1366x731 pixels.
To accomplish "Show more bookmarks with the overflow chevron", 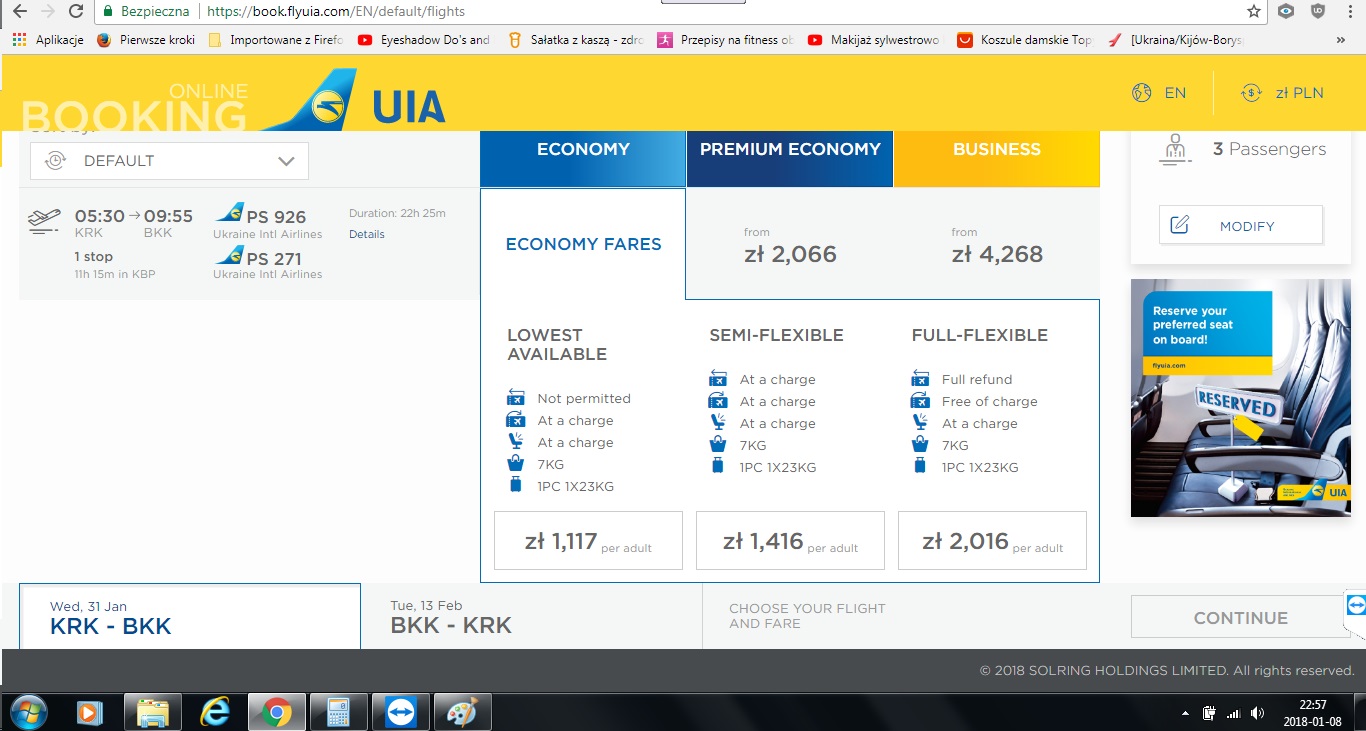I will [1341, 40].
